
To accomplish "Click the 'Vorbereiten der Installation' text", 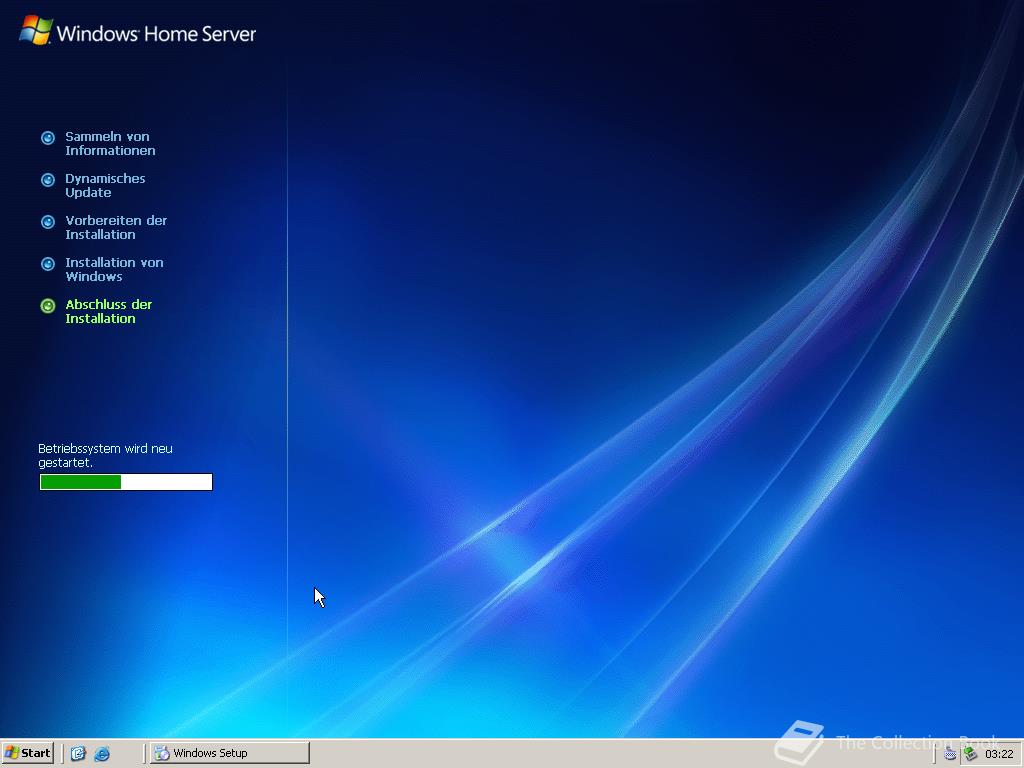I will [x=116, y=227].
